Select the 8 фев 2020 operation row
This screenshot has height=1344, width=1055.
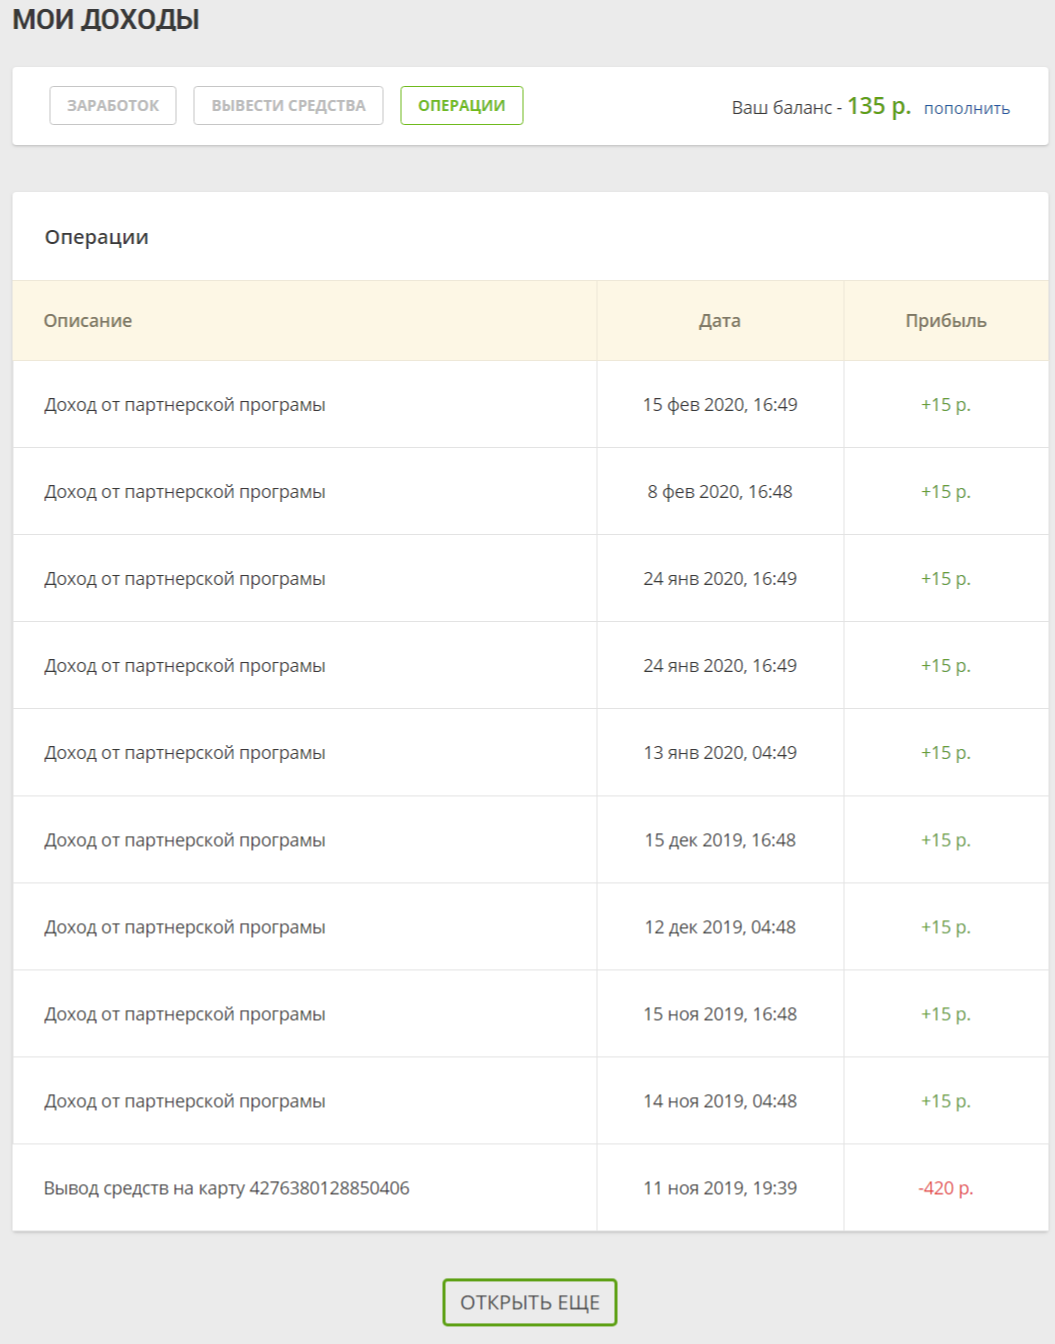pos(185,492)
